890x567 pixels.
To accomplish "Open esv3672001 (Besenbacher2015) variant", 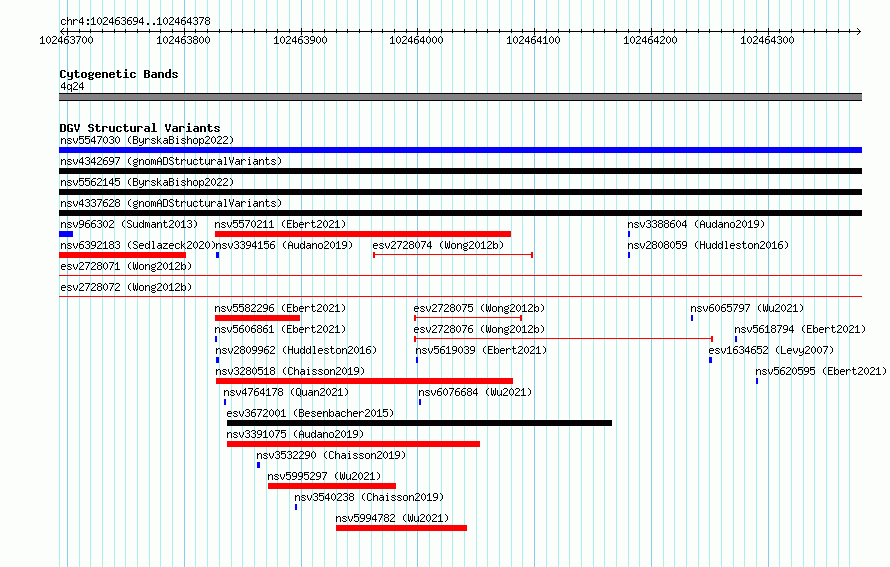I will tap(310, 413).
